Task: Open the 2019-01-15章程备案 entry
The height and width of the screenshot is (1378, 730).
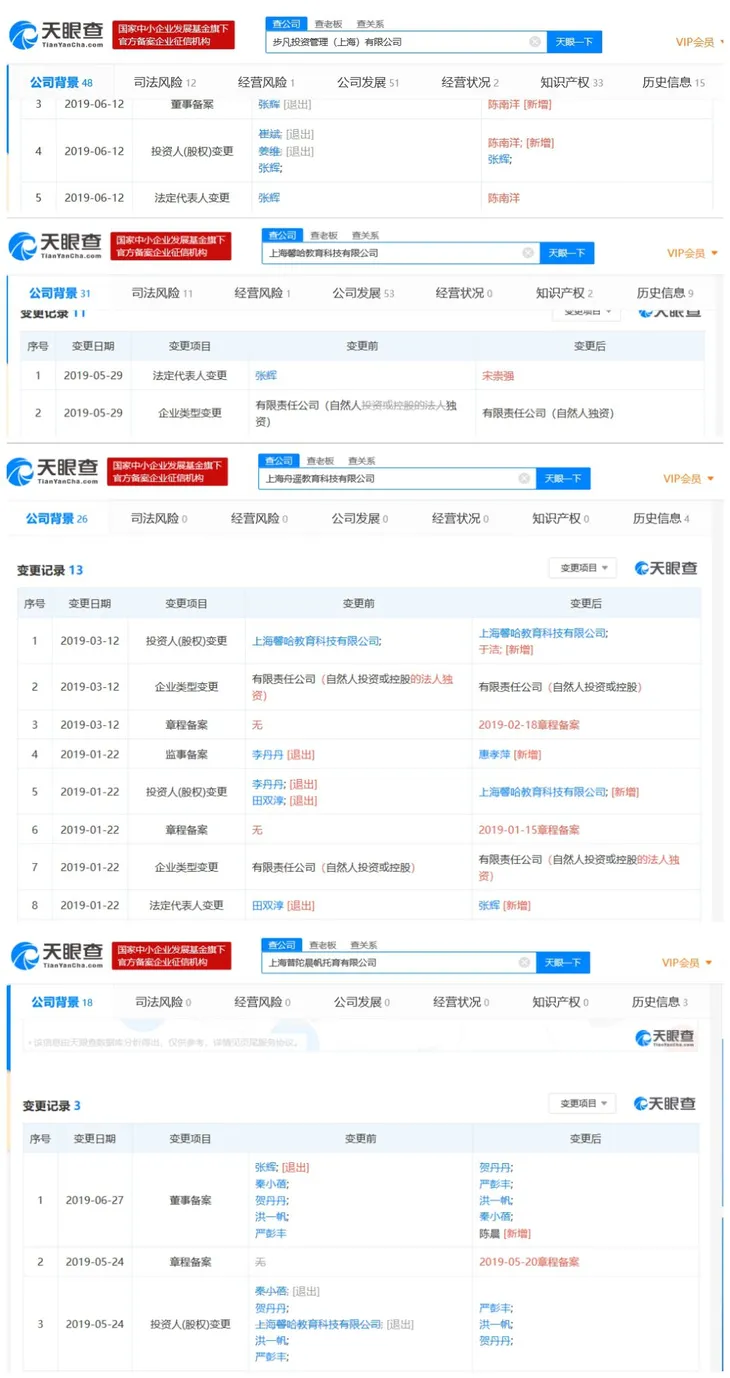Action: click(x=529, y=830)
